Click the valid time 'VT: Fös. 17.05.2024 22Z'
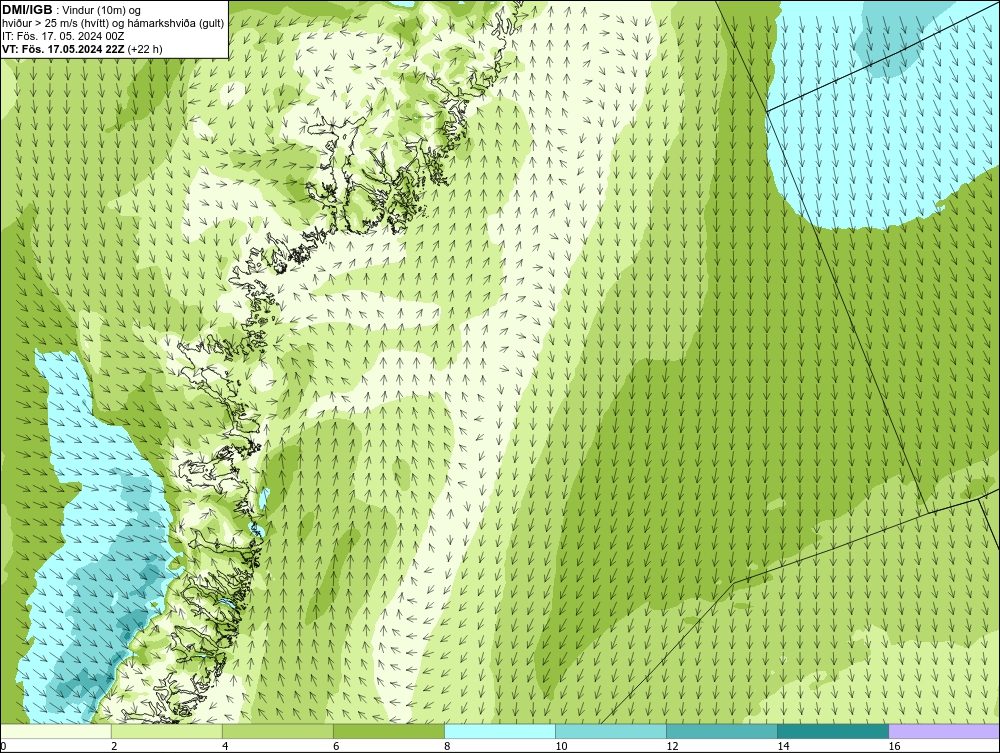1000x753 pixels. (64, 49)
